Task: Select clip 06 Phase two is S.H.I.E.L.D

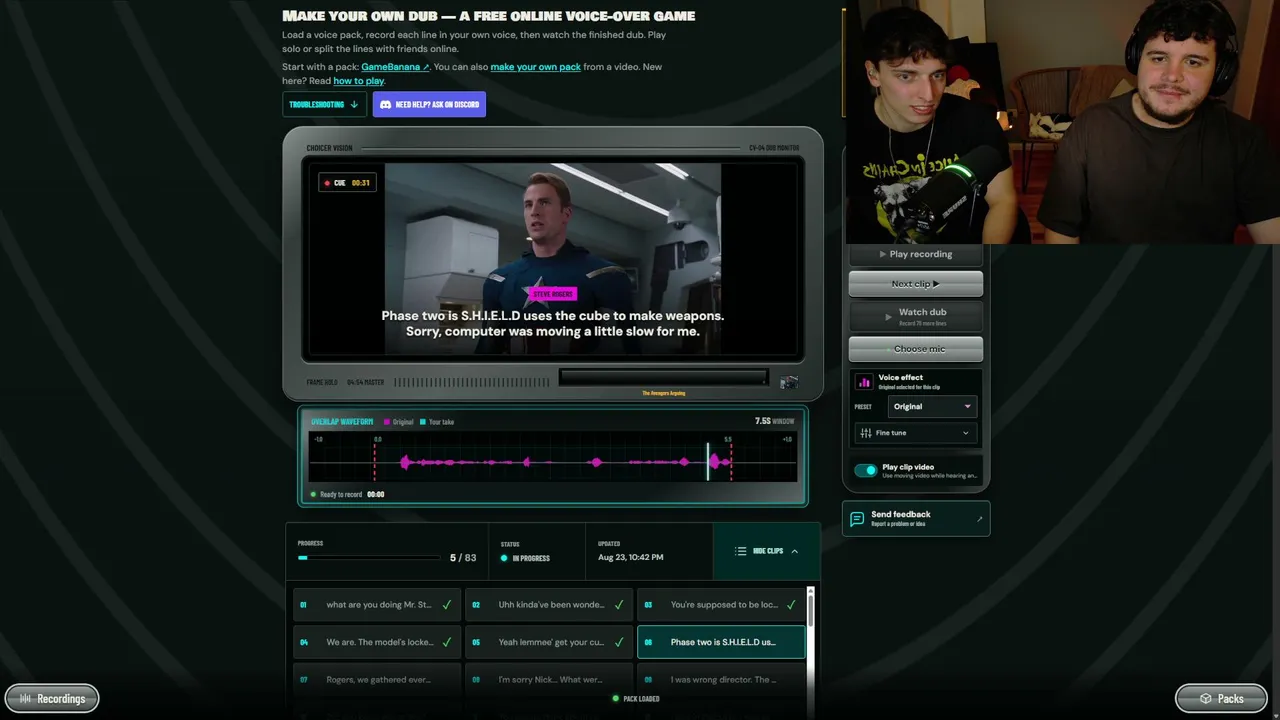Action: tap(721, 642)
